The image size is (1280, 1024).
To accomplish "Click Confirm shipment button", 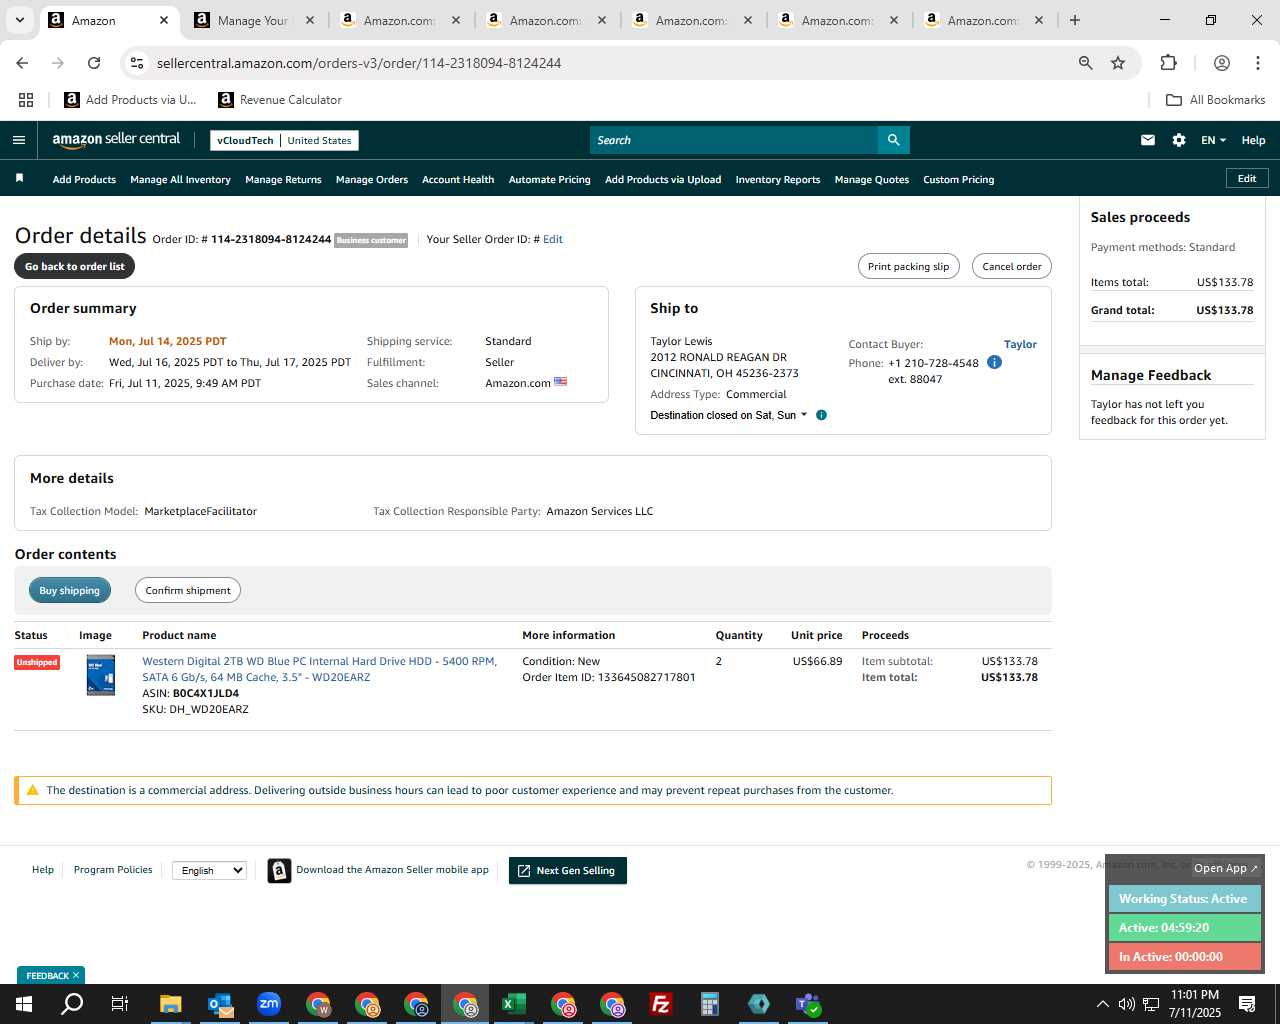I will pos(188,590).
